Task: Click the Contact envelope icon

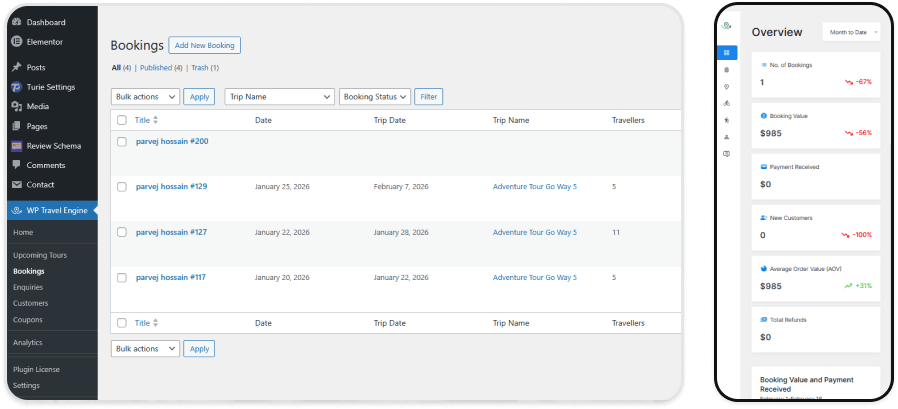Action: (x=17, y=184)
